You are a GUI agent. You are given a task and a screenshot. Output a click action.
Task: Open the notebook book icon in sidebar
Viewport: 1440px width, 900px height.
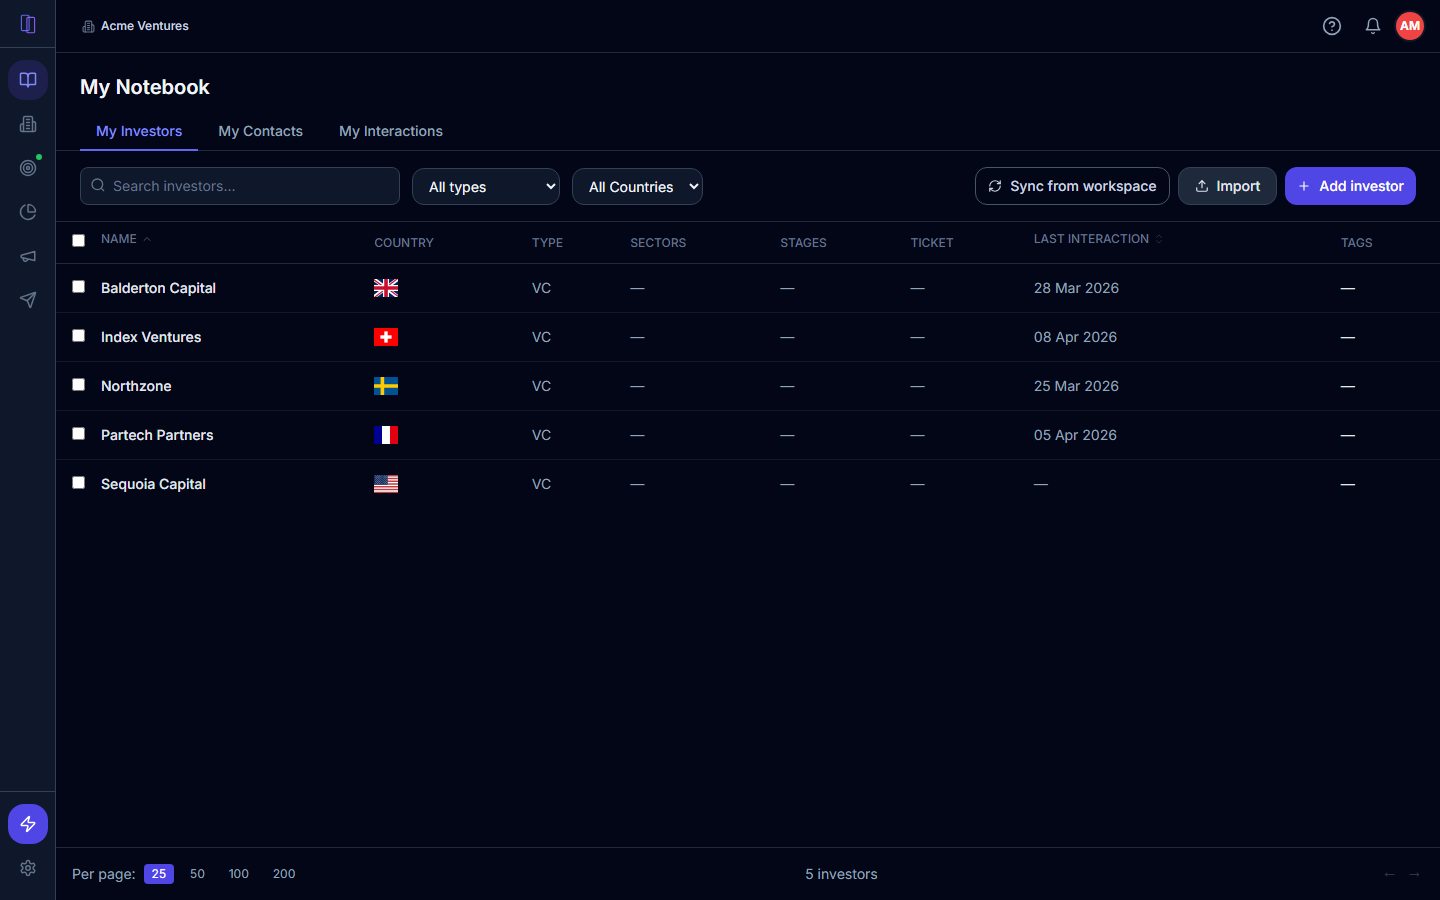pyautogui.click(x=28, y=80)
